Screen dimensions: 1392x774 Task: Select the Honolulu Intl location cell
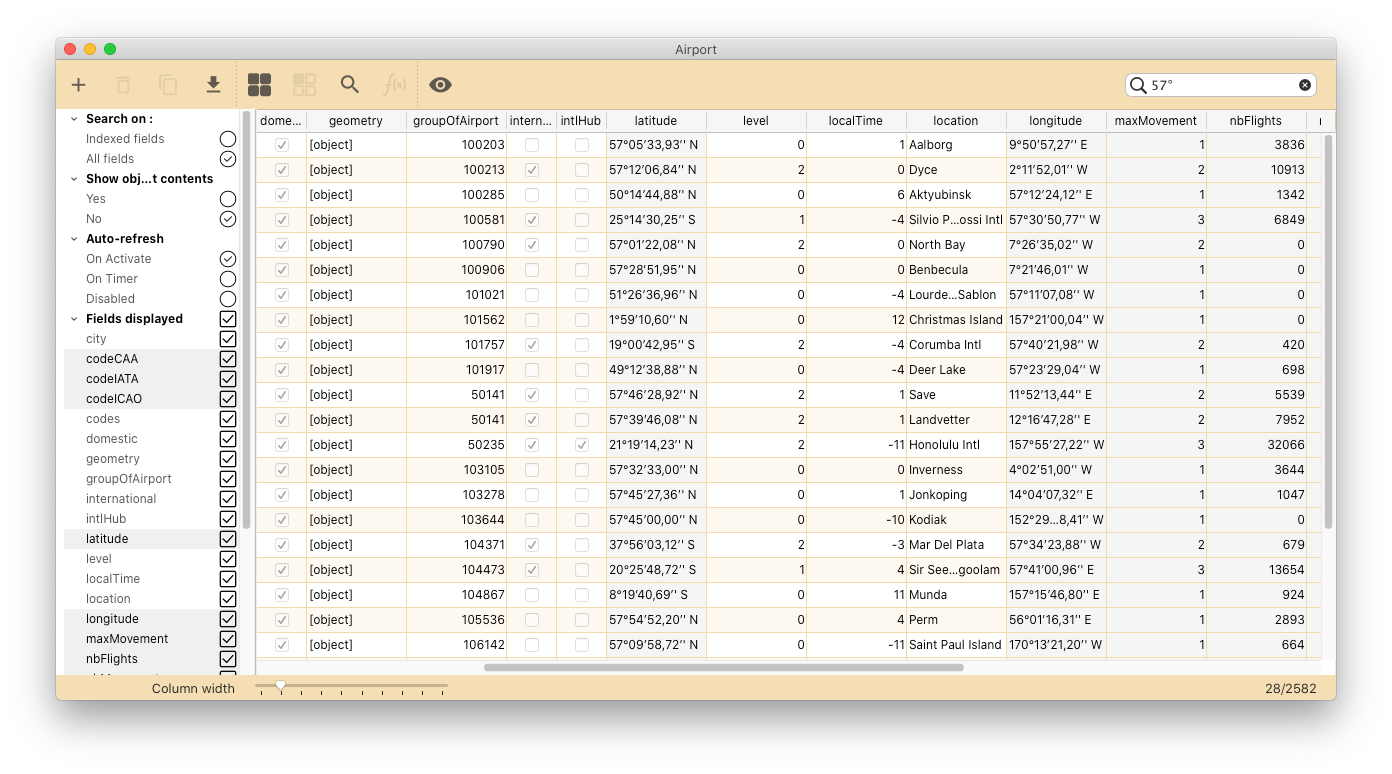(x=956, y=445)
